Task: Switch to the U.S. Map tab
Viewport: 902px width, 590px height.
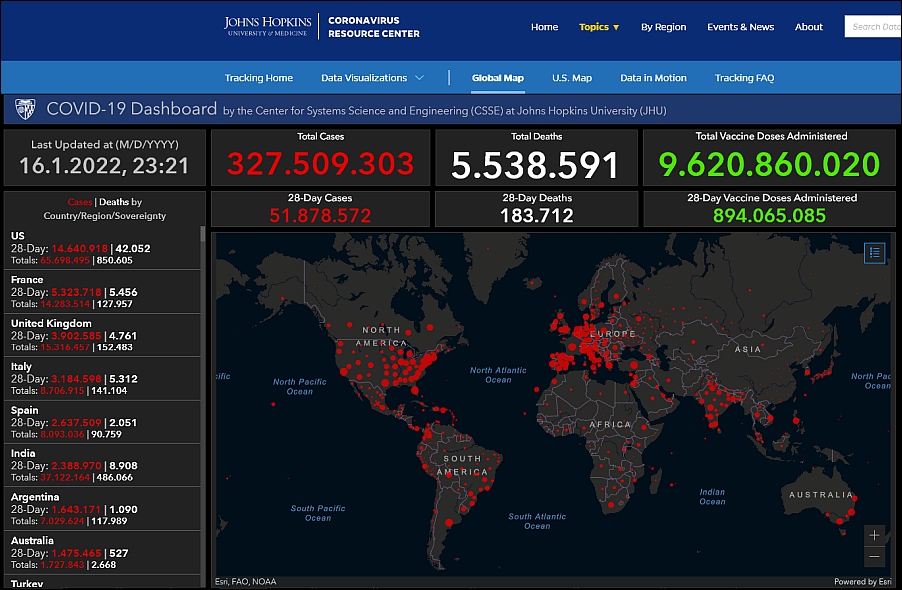Action: [572, 78]
